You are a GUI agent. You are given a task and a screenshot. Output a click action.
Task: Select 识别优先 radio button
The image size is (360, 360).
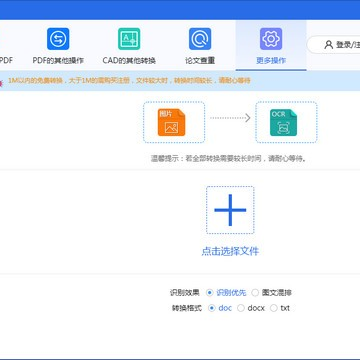pyautogui.click(x=209, y=293)
